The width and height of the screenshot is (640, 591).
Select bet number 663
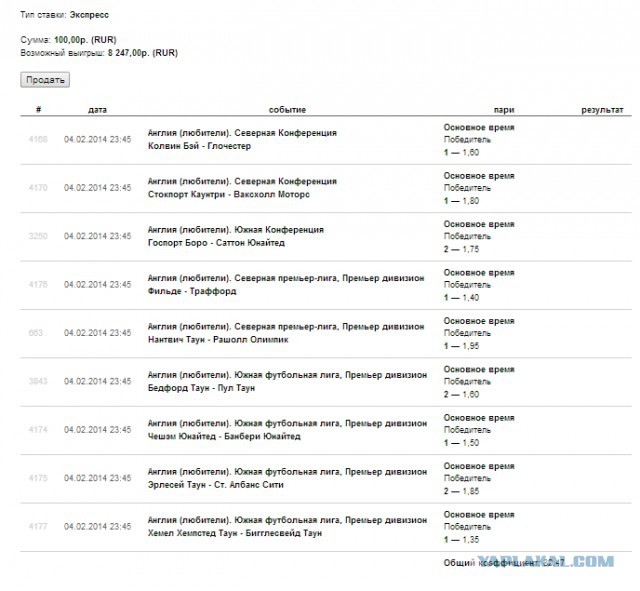(38, 333)
